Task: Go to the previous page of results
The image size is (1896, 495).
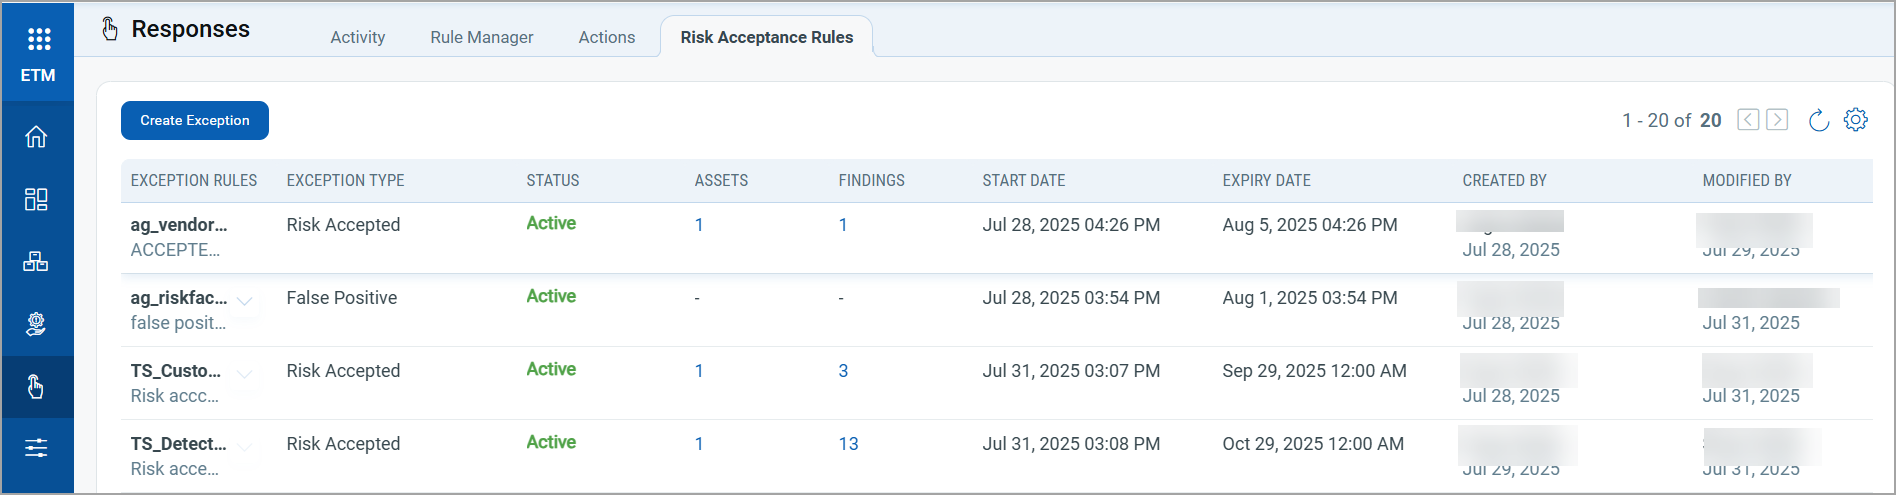Action: click(1748, 120)
